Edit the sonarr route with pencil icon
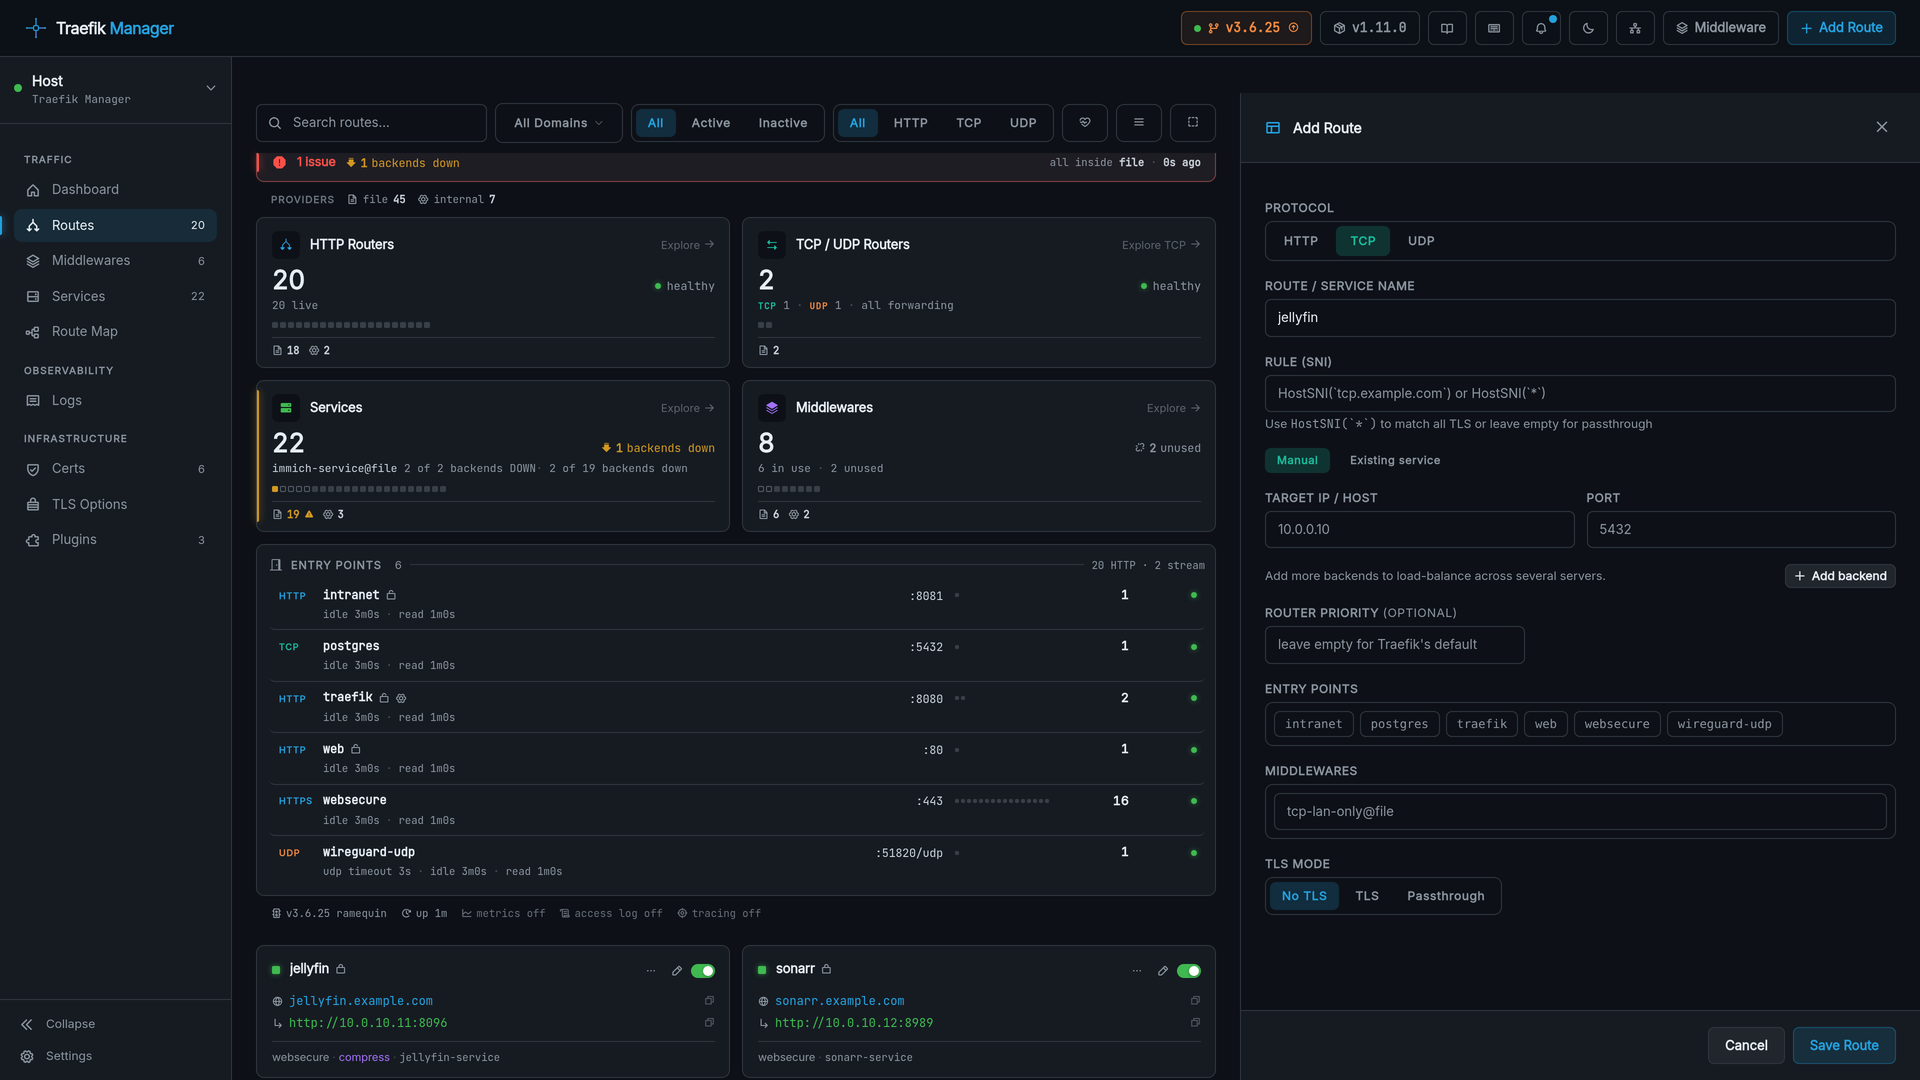The height and width of the screenshot is (1080, 1920). click(x=1163, y=971)
